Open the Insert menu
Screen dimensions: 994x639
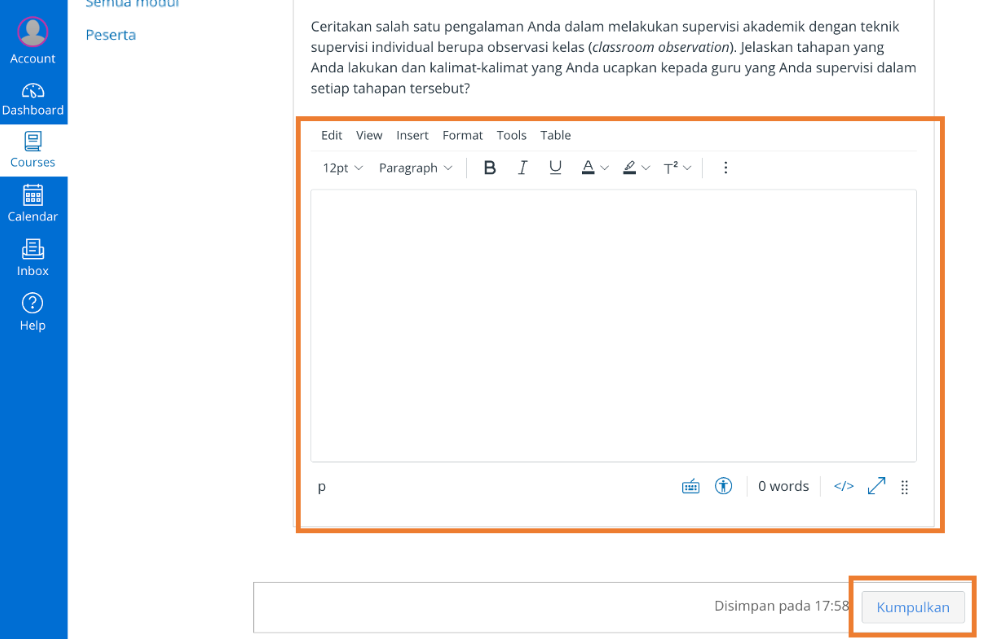coord(412,135)
